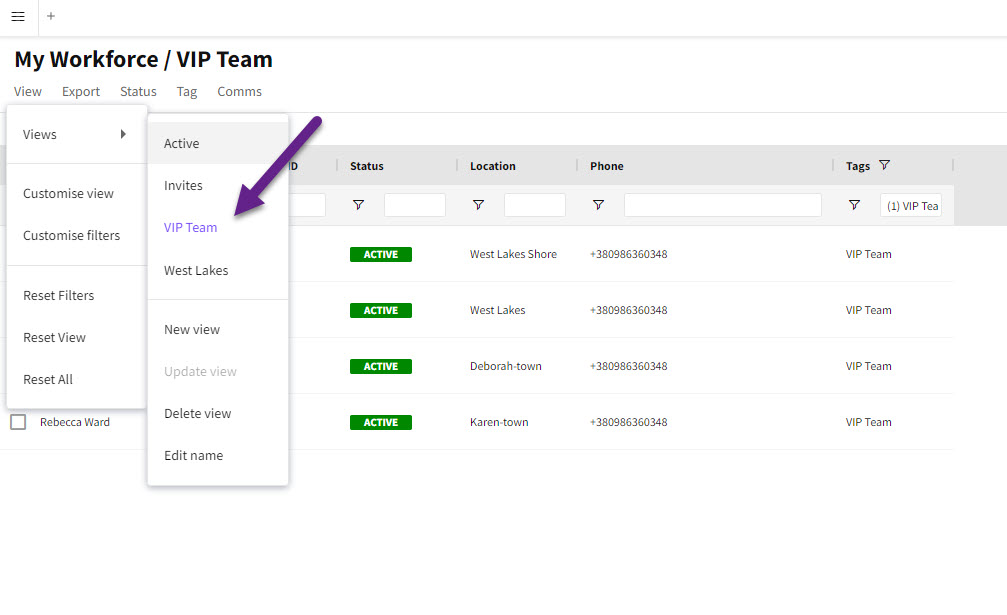
Task: Click the Location filter input box
Action: [534, 205]
